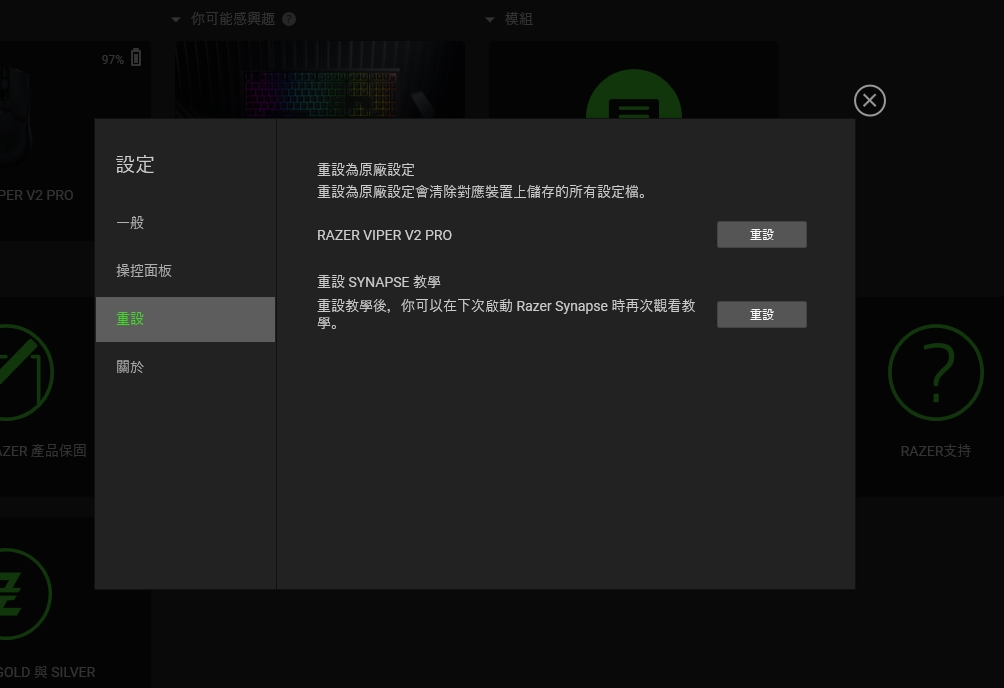Open the RGB keyboard thumbnail
Viewport: 1004px width, 688px height.
[x=320, y=80]
